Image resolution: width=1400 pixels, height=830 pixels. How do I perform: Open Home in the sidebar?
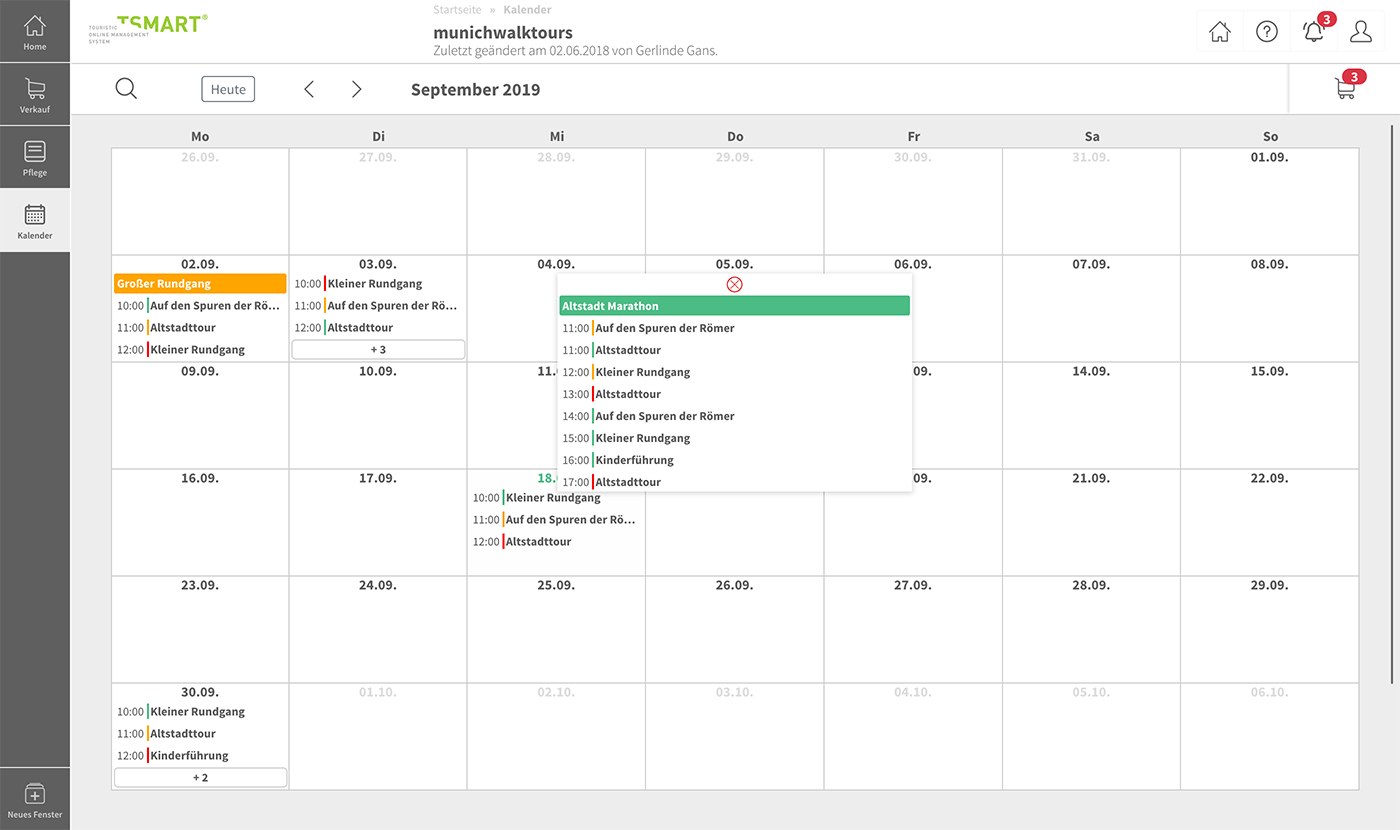coord(35,32)
